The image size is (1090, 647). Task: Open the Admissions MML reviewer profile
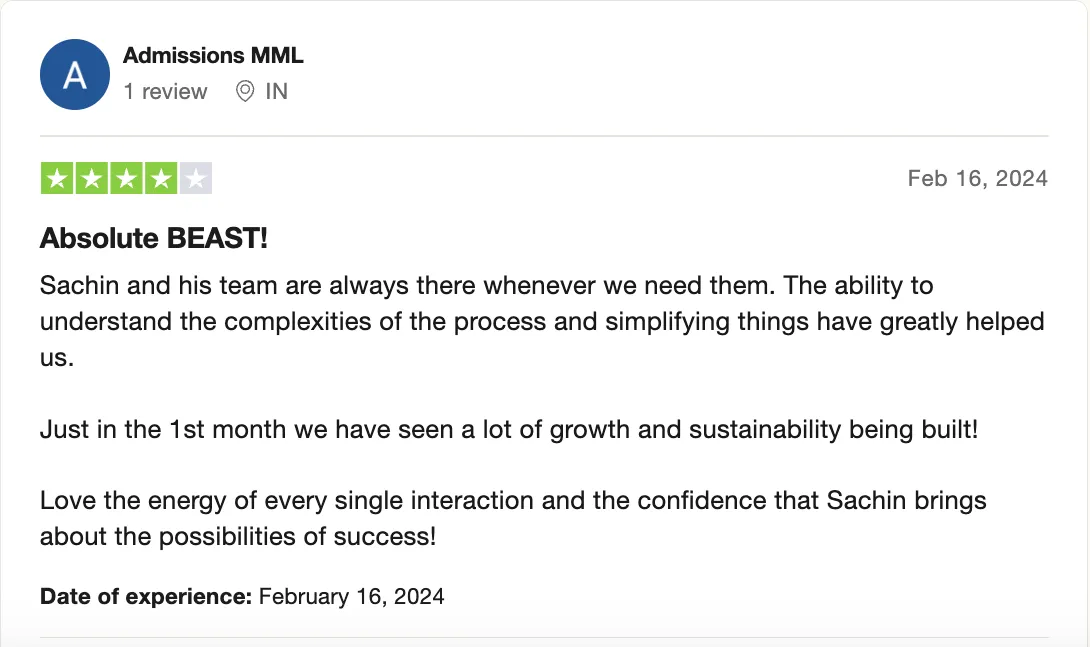click(x=213, y=56)
